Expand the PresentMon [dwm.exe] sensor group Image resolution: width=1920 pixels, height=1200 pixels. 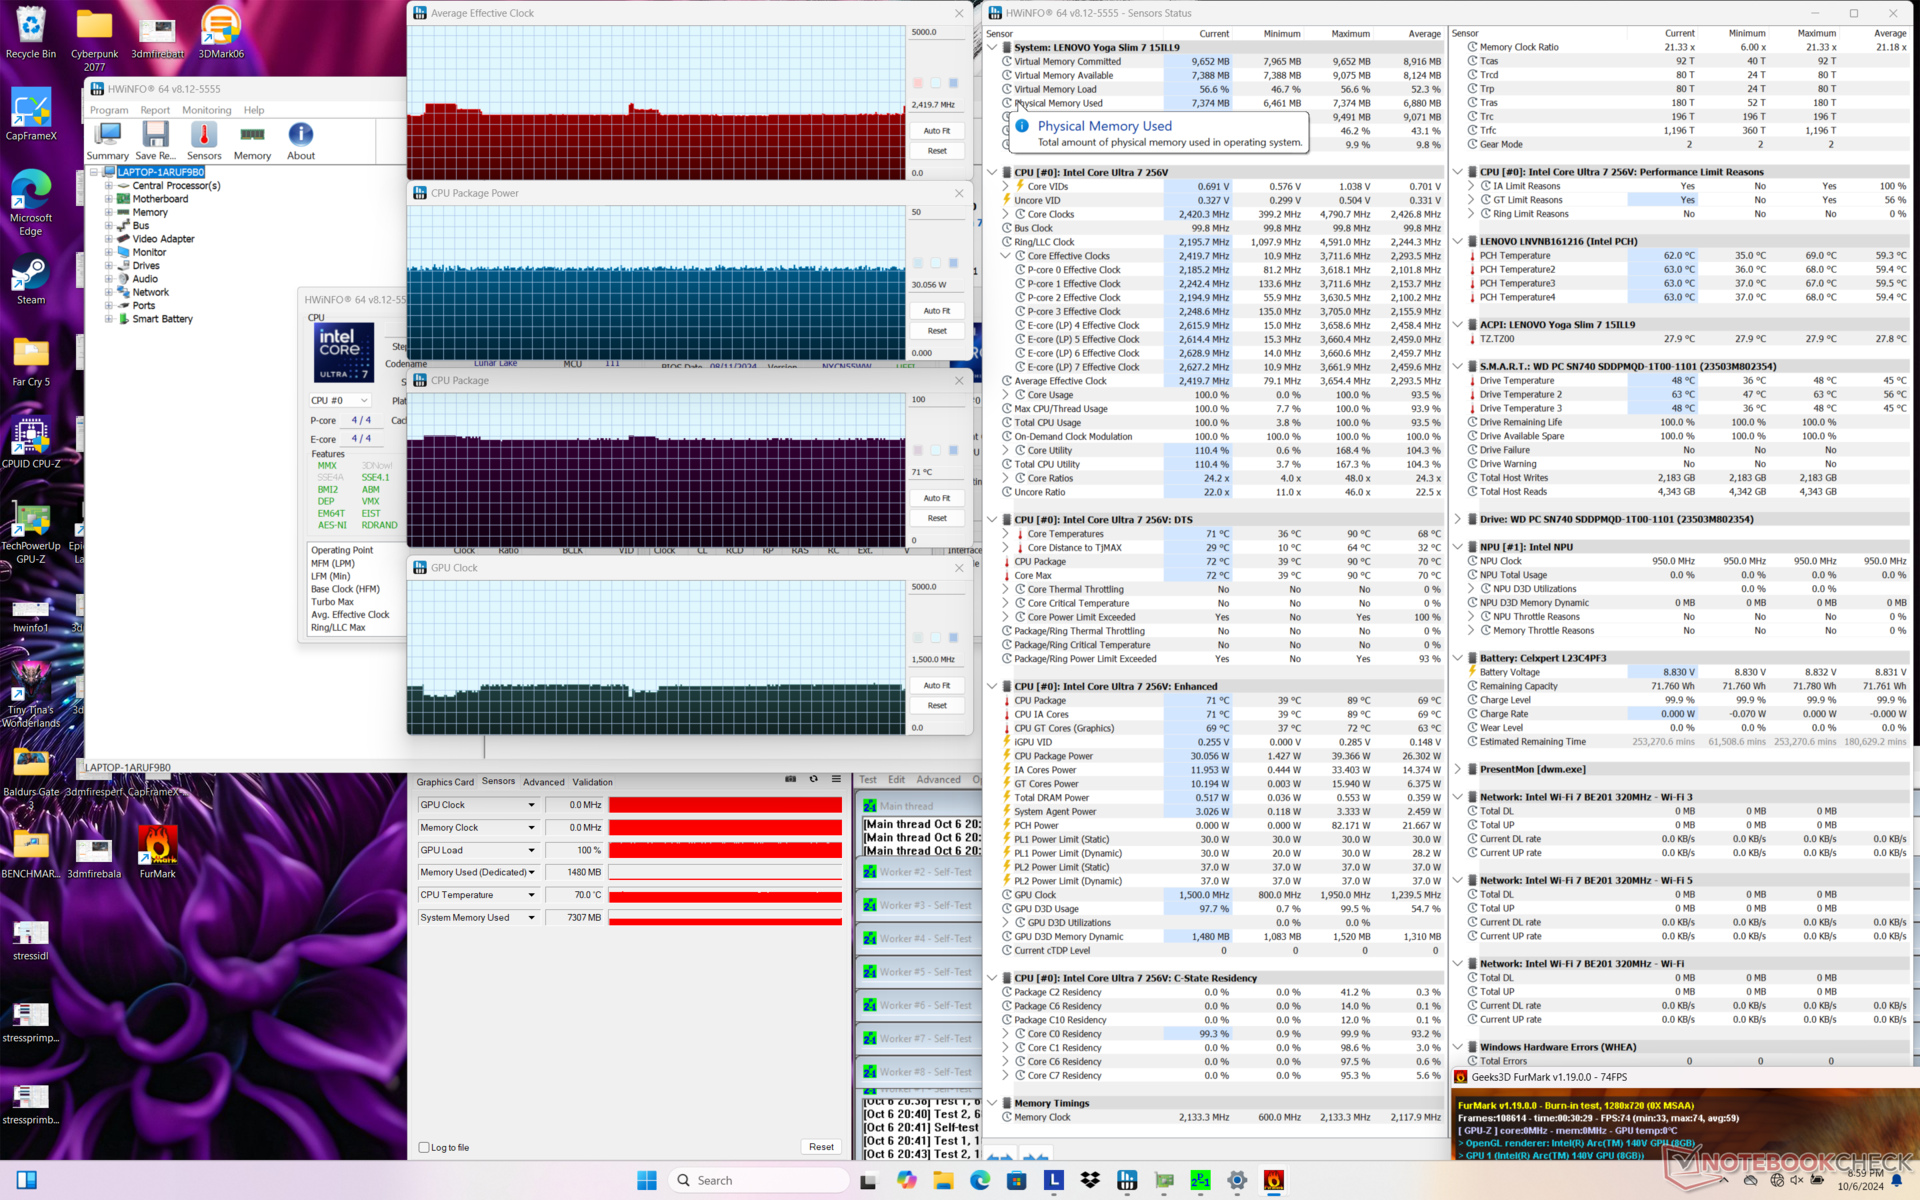[1458, 769]
